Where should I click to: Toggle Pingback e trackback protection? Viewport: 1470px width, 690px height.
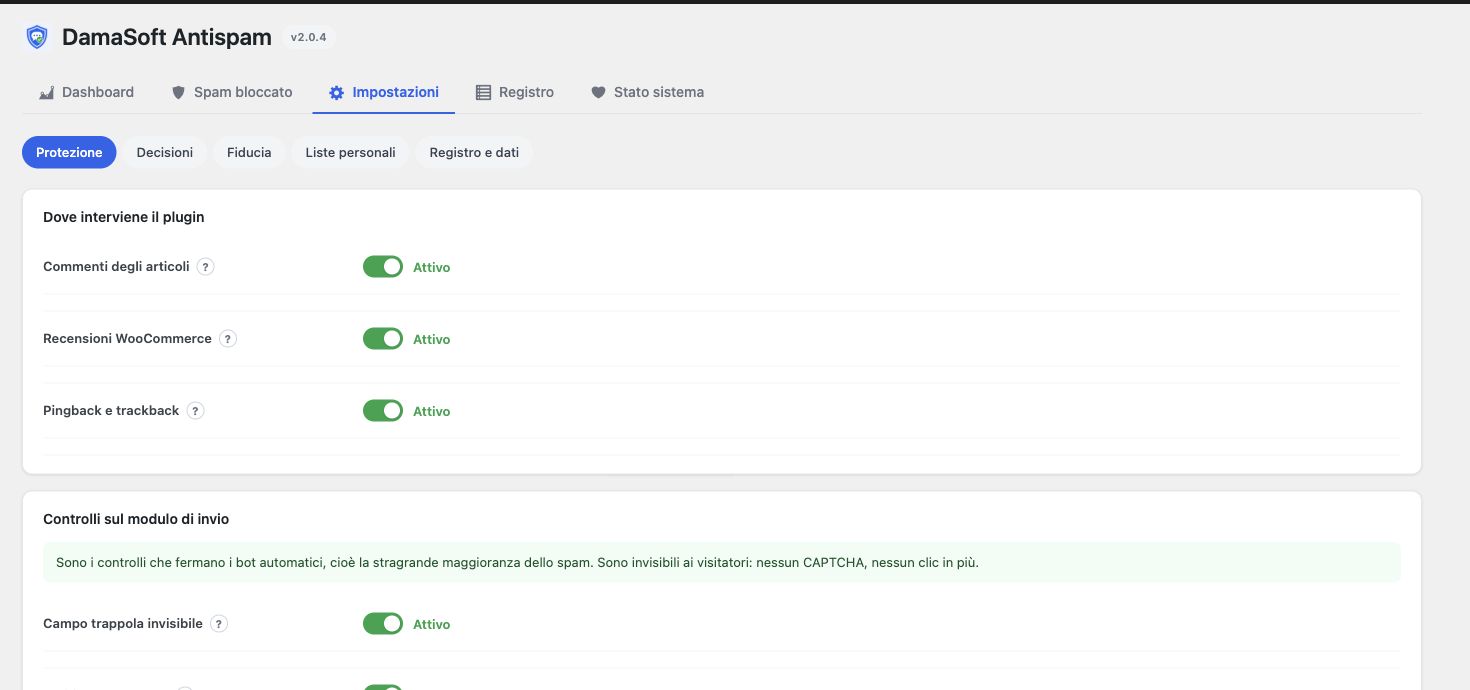coord(383,411)
